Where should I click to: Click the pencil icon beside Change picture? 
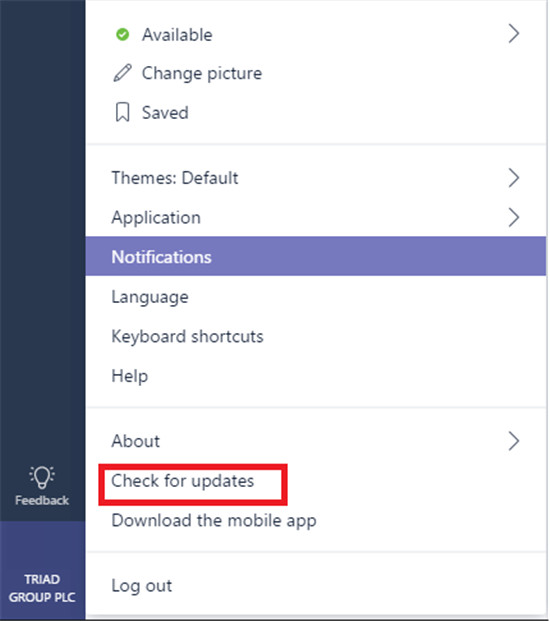(122, 73)
